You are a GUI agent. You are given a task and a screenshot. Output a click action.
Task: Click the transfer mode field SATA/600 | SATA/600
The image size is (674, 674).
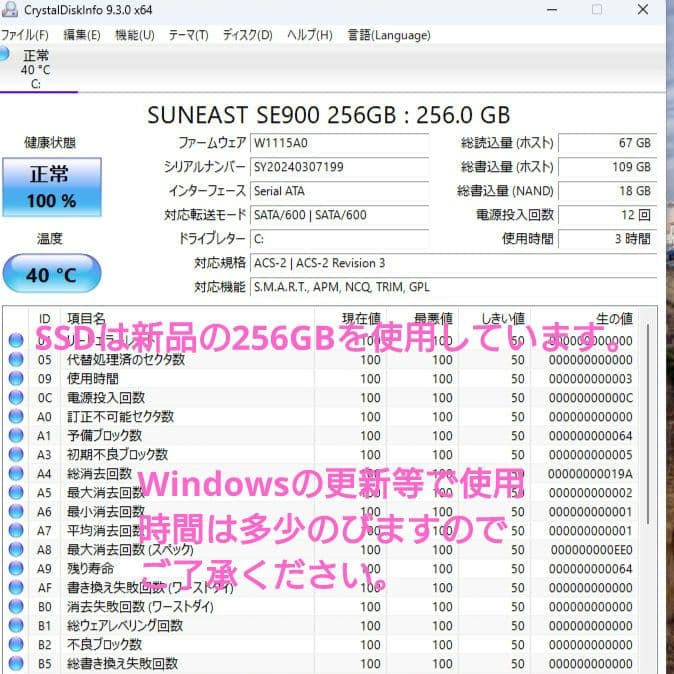pos(340,215)
